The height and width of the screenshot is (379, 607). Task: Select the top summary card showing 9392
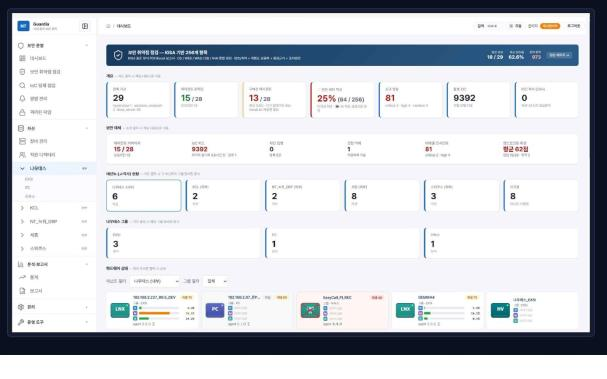coord(478,99)
